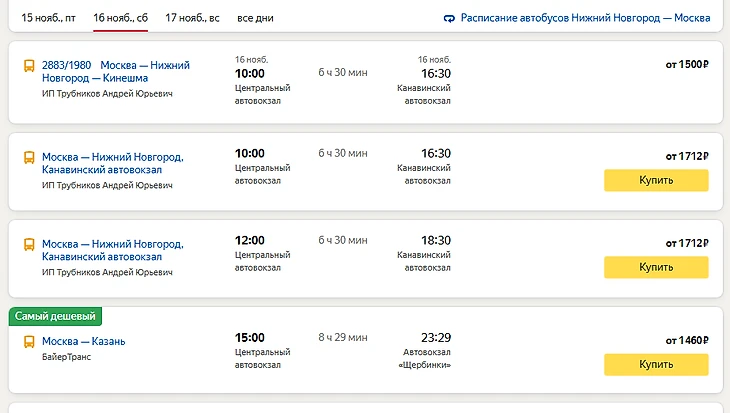
Task: Click bus icon for 12:00 Moscow trip
Action: (30, 245)
